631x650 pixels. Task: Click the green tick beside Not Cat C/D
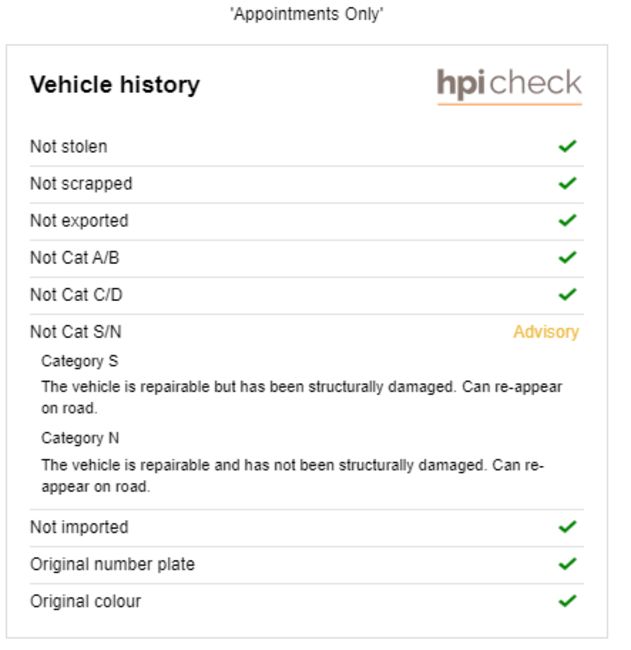pyautogui.click(x=567, y=295)
